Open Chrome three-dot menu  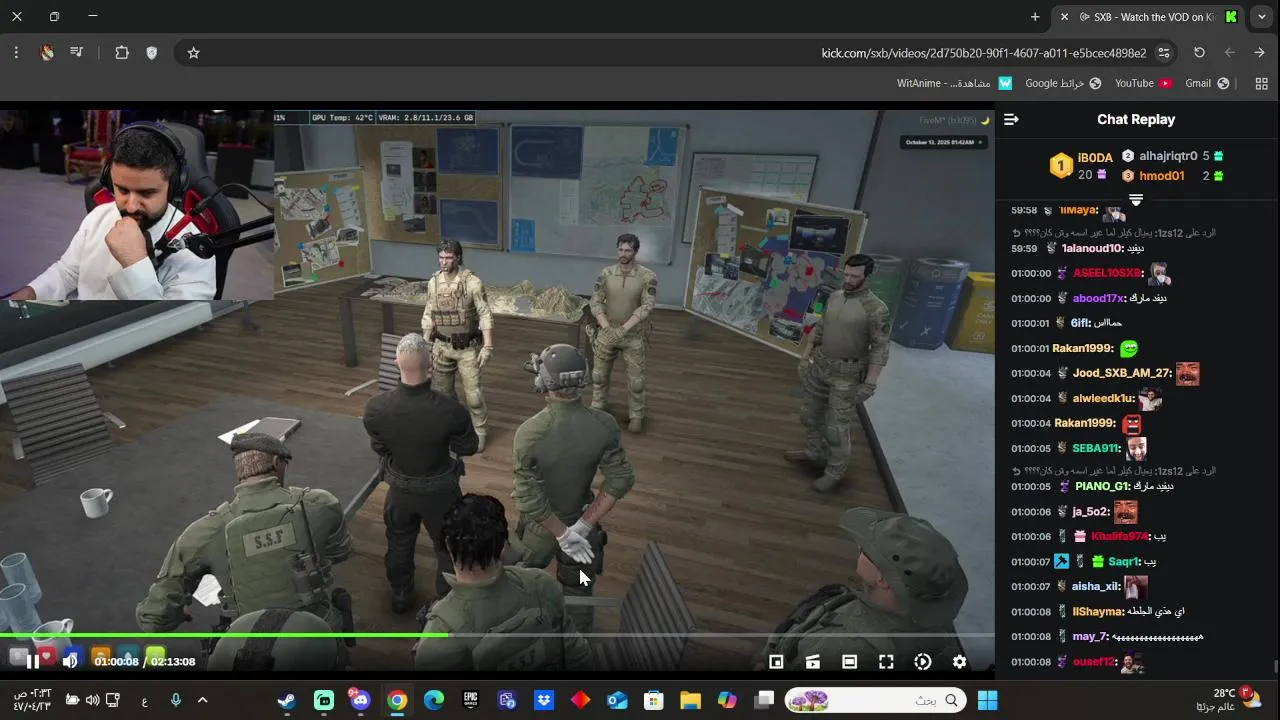coord(16,53)
